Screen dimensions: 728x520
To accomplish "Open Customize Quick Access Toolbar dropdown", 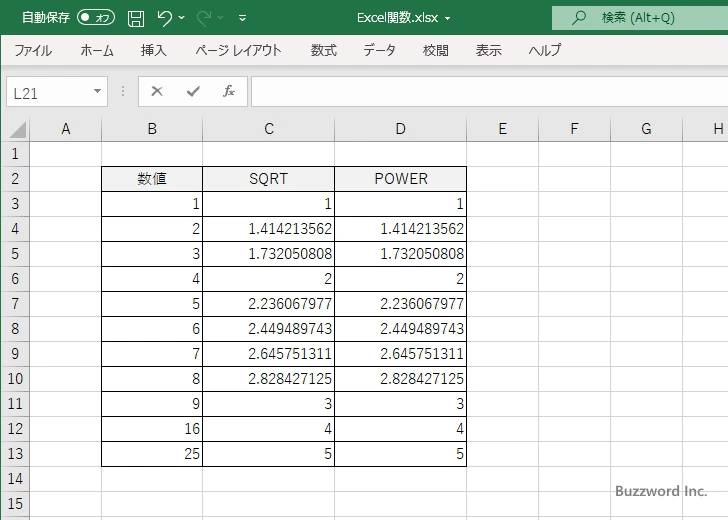I will (242, 18).
